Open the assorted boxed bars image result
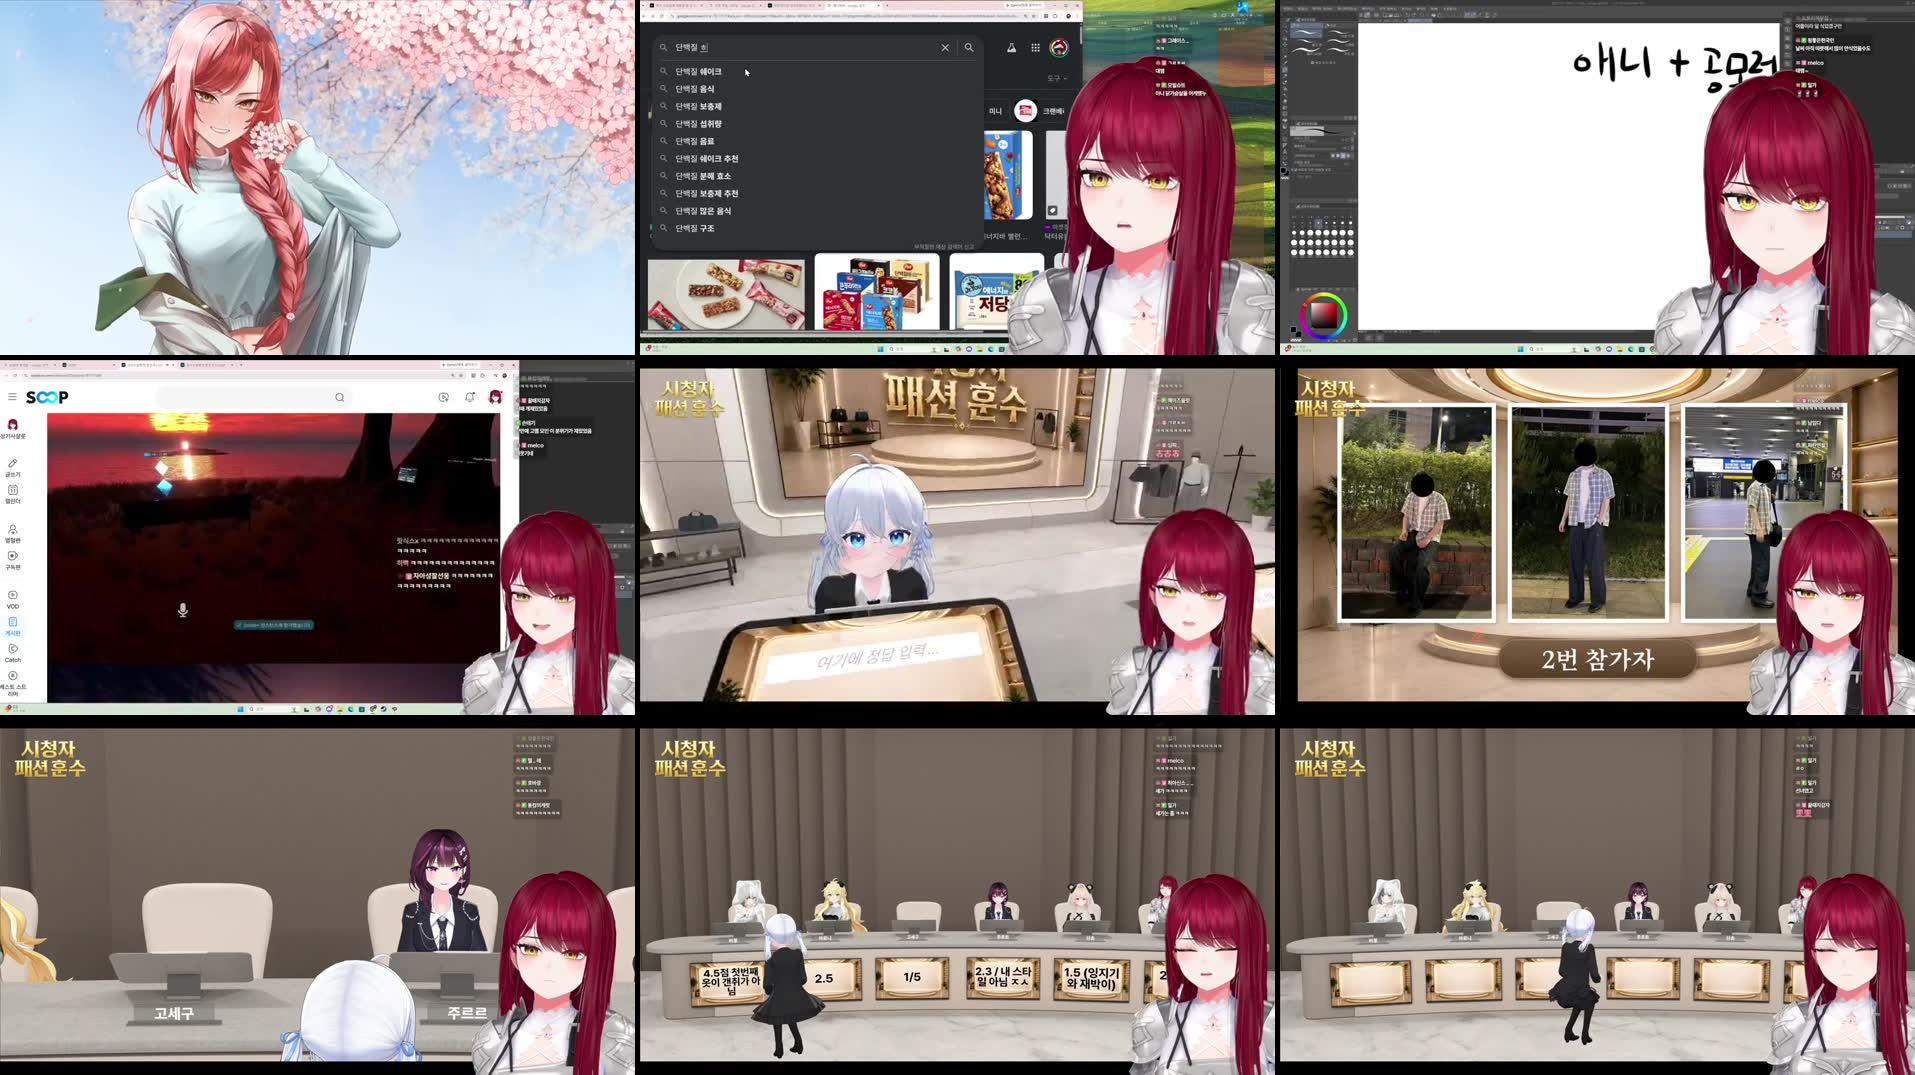 pyautogui.click(x=877, y=292)
